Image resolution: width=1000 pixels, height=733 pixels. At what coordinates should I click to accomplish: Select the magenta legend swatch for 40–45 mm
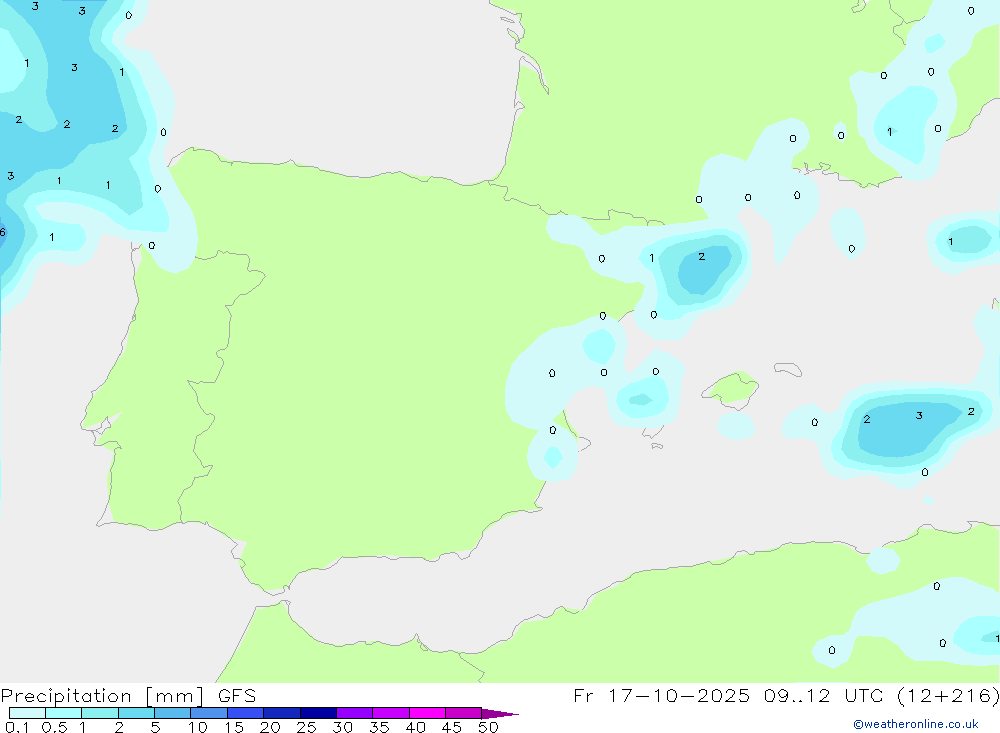pyautogui.click(x=427, y=713)
